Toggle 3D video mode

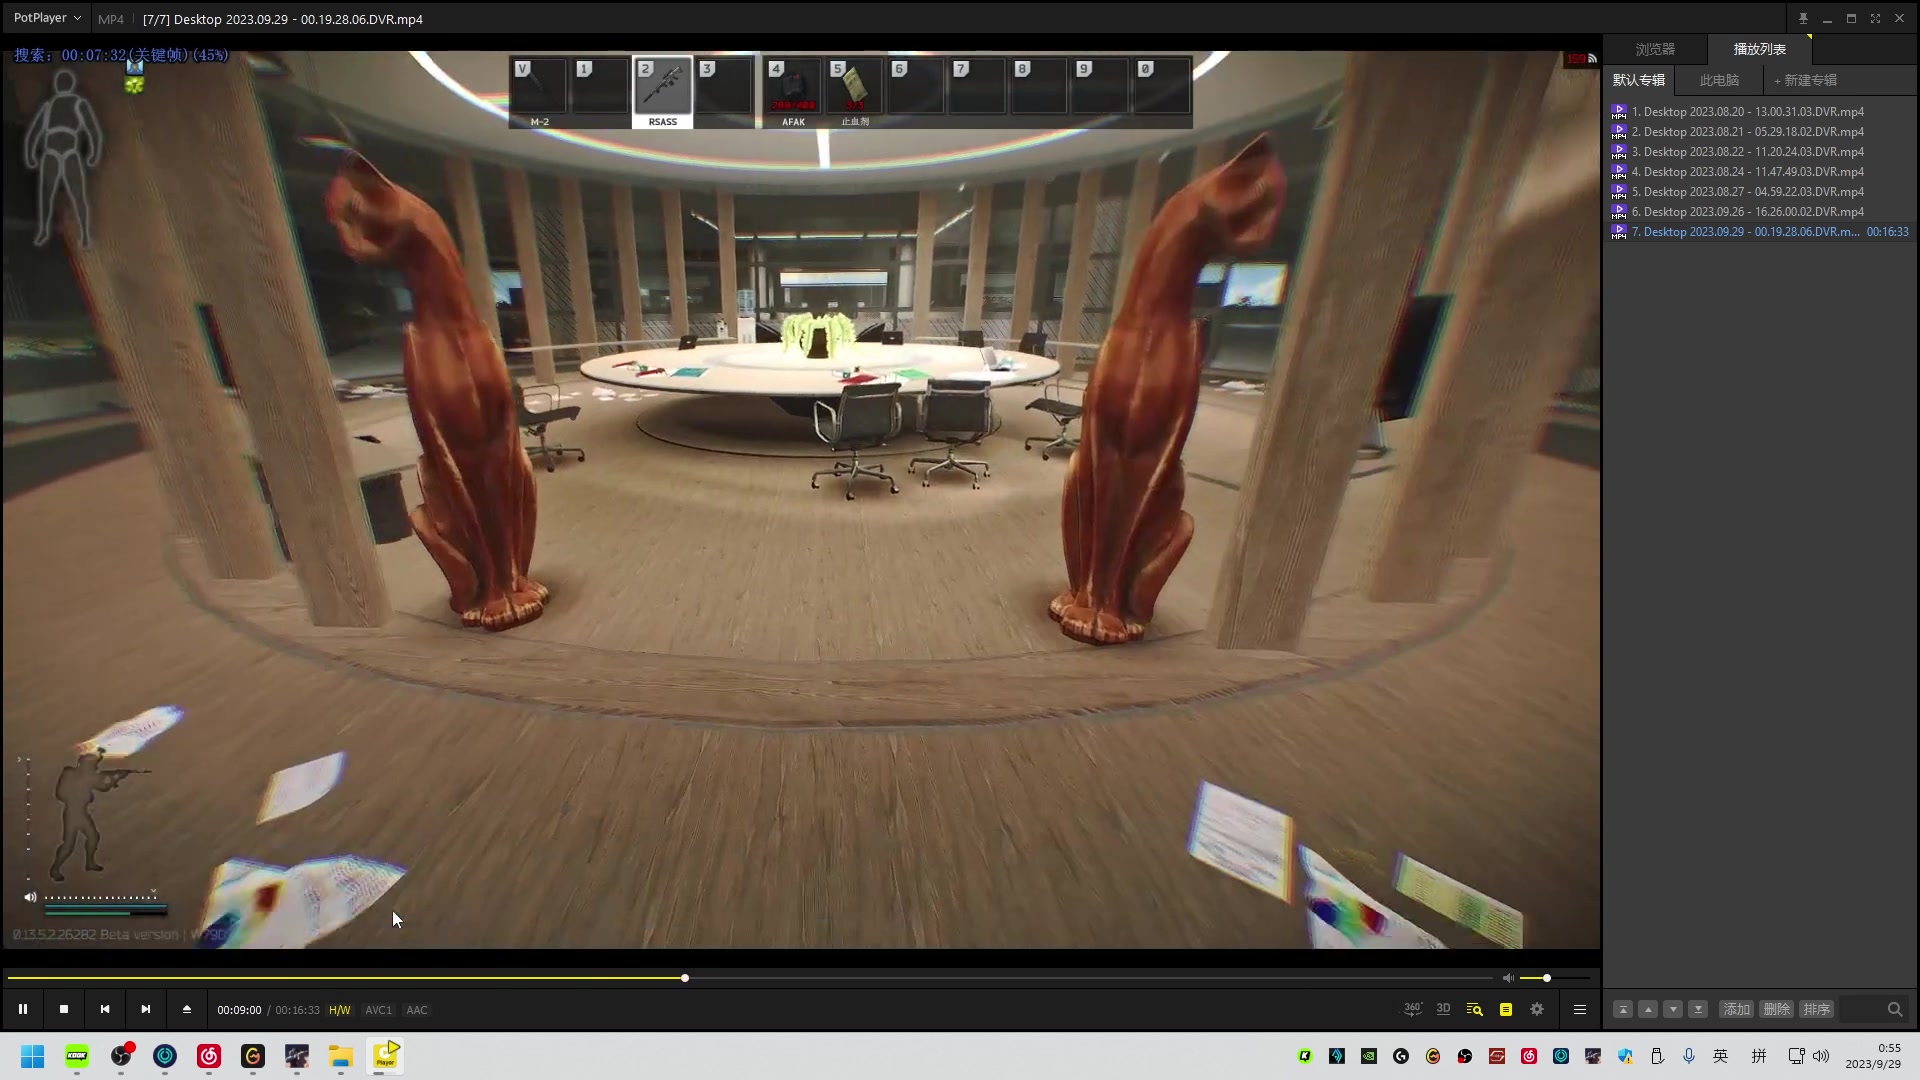click(x=1443, y=1009)
